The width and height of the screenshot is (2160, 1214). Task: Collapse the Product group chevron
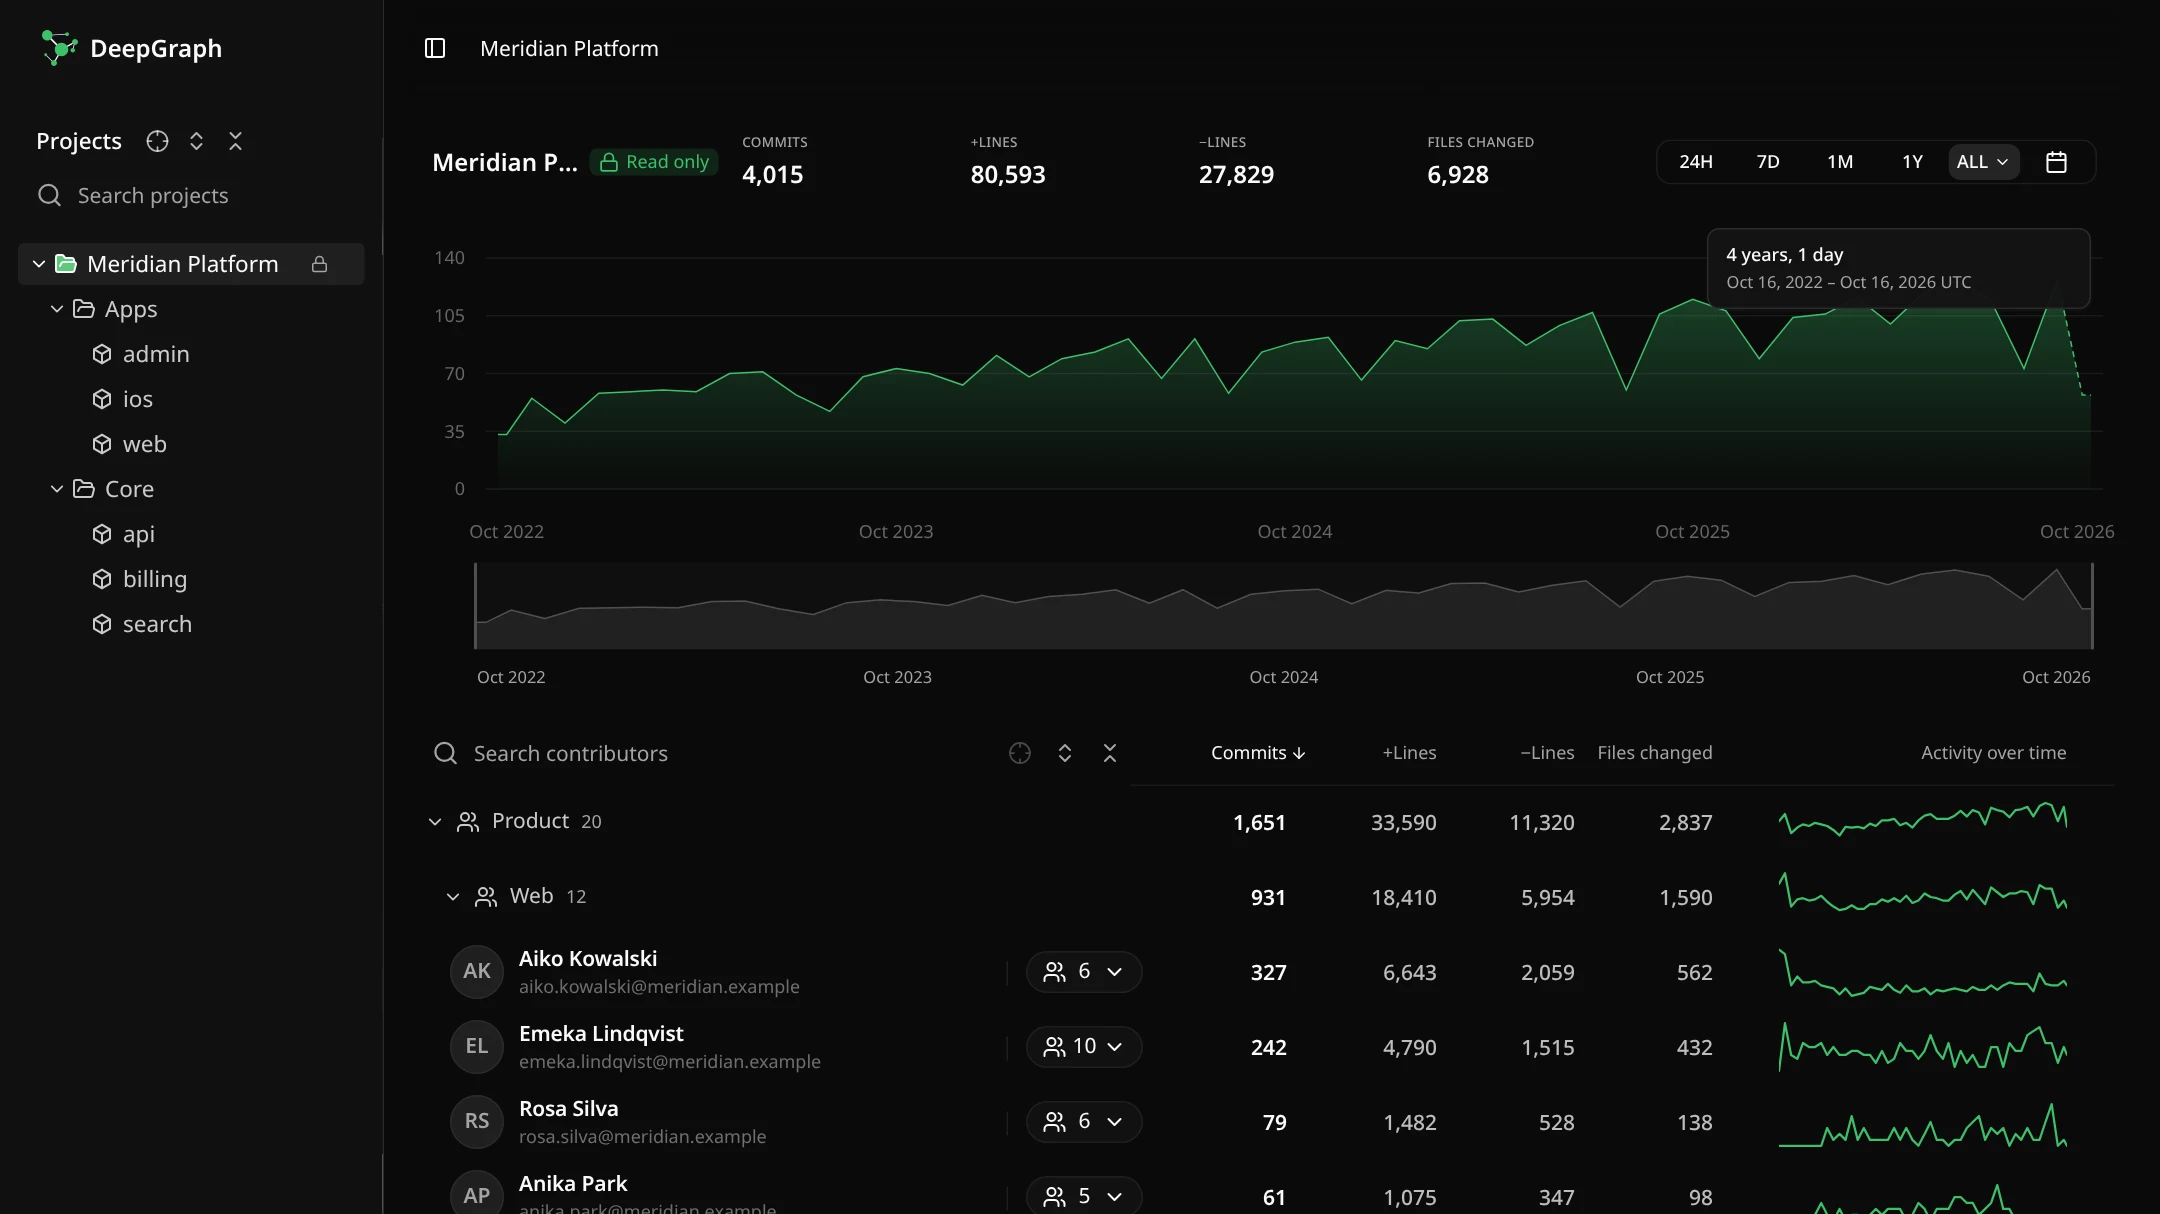pos(435,822)
